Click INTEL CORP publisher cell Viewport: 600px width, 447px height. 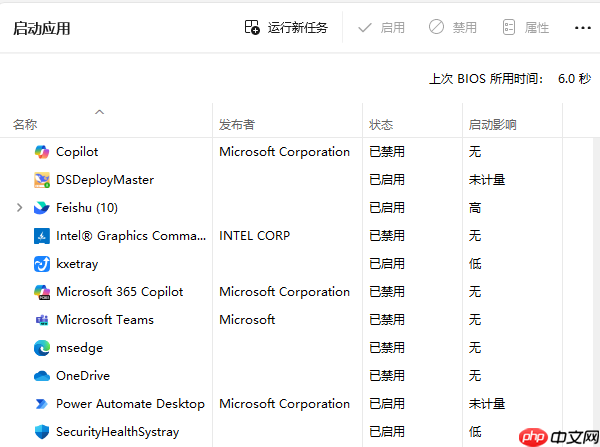point(254,236)
